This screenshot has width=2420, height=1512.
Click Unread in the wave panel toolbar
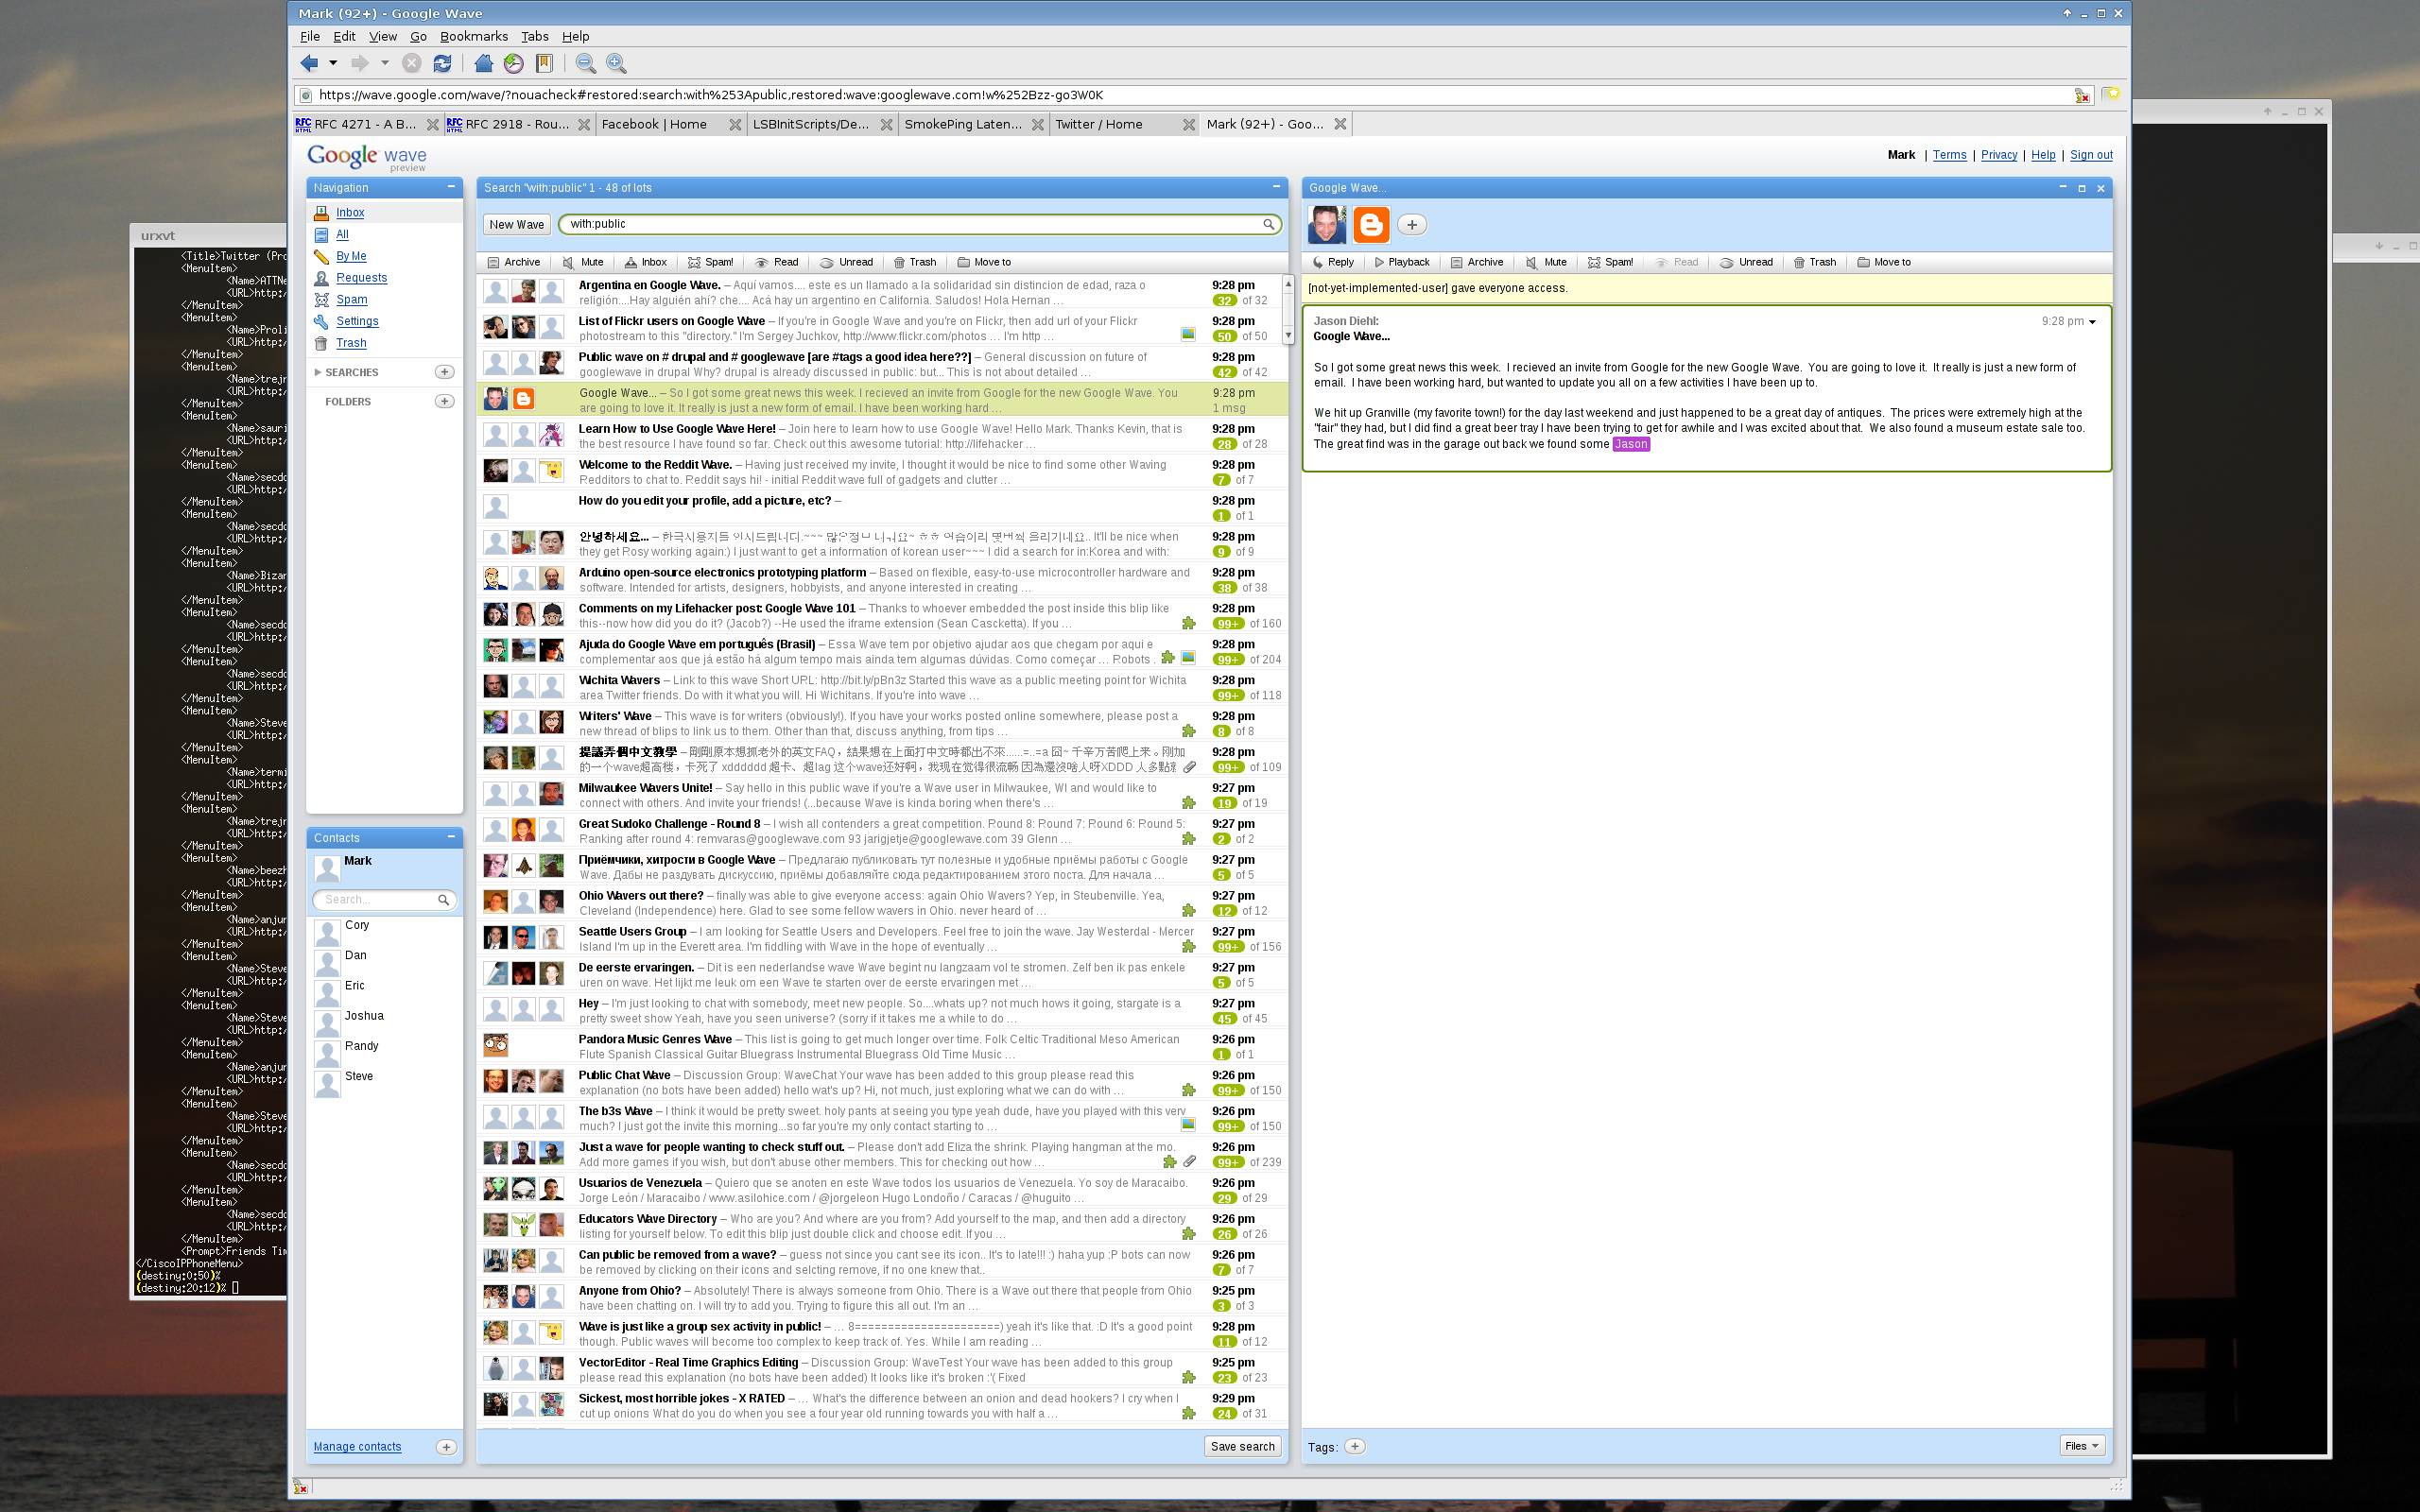(x=1746, y=262)
